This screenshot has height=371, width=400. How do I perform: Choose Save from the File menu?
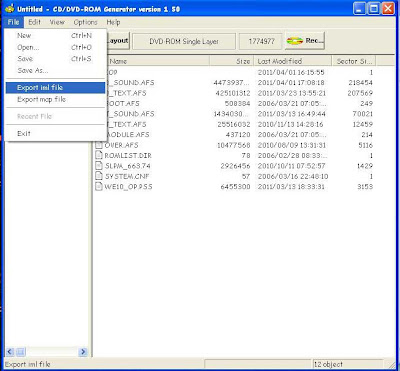tap(55, 59)
